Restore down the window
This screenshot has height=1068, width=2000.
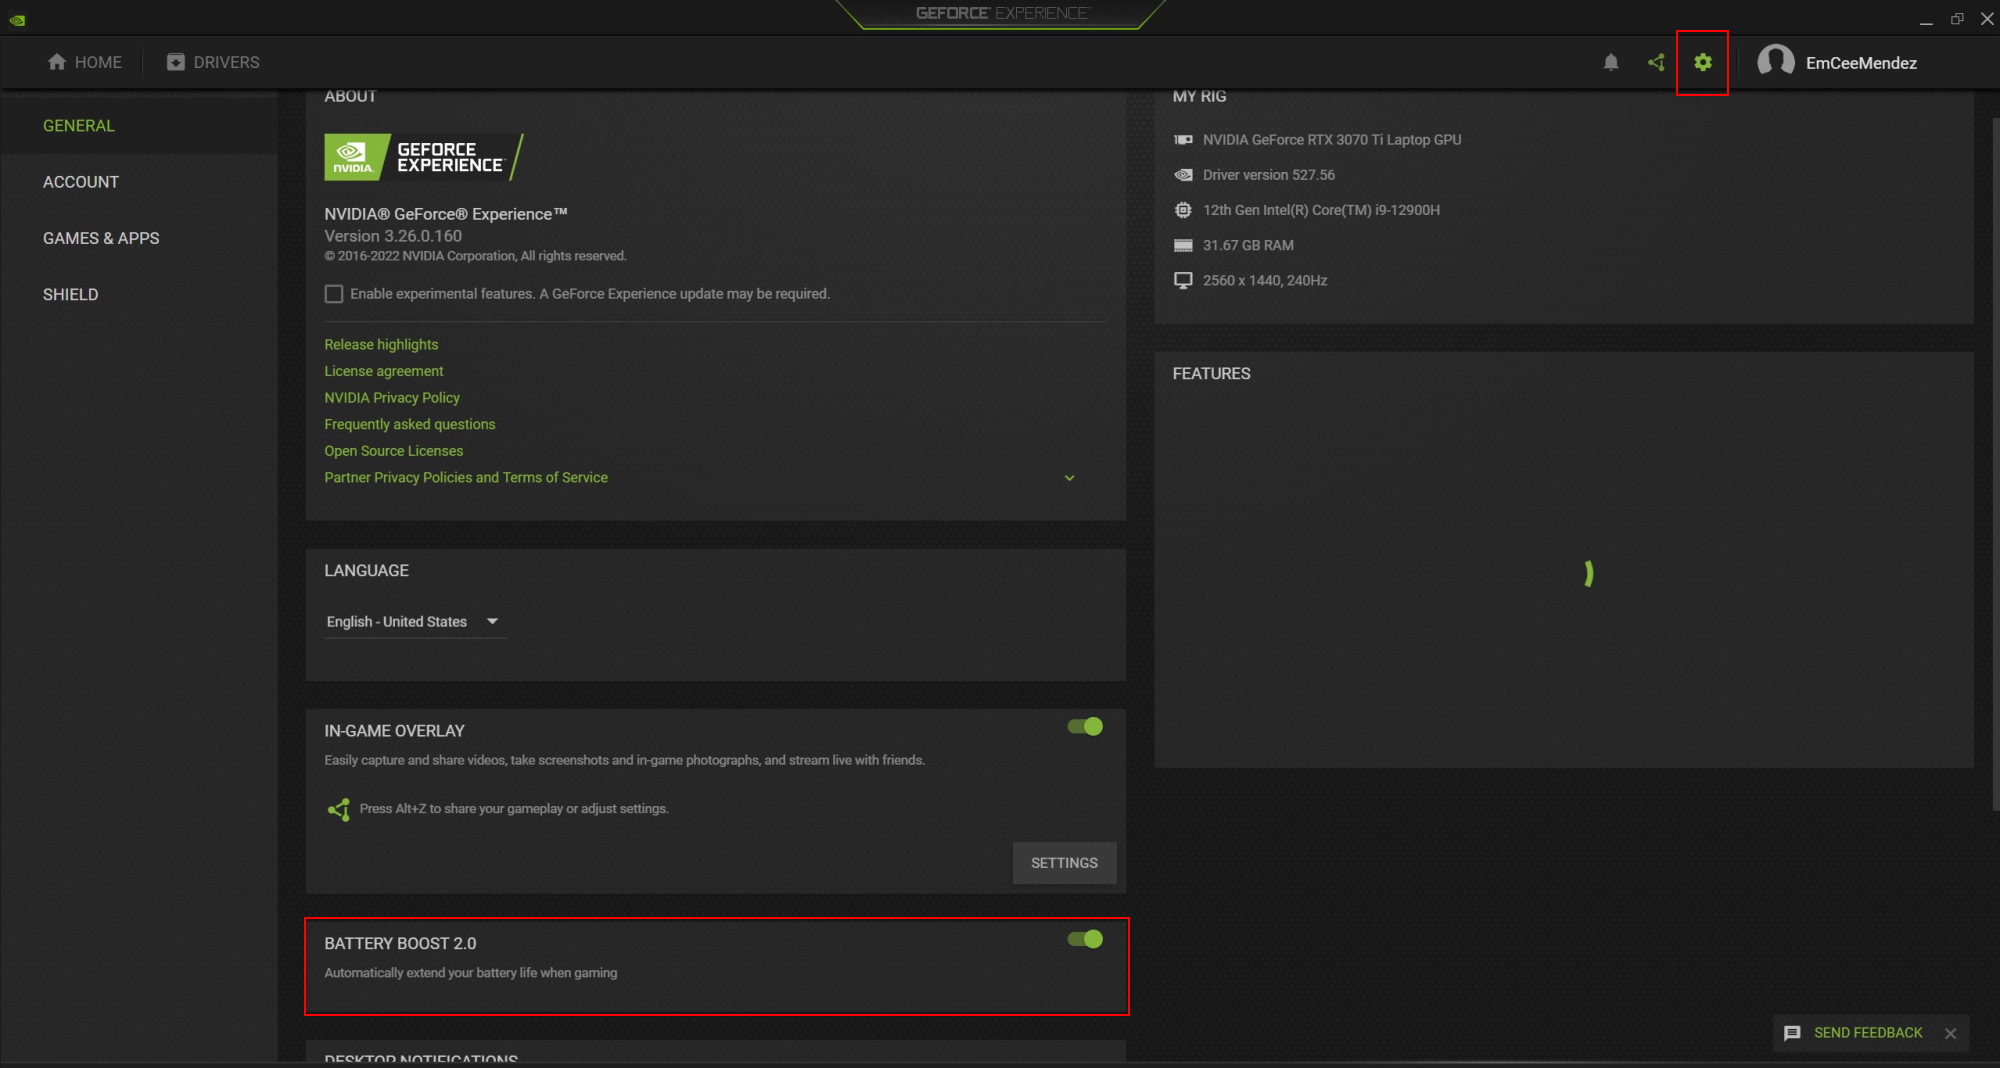click(1957, 19)
